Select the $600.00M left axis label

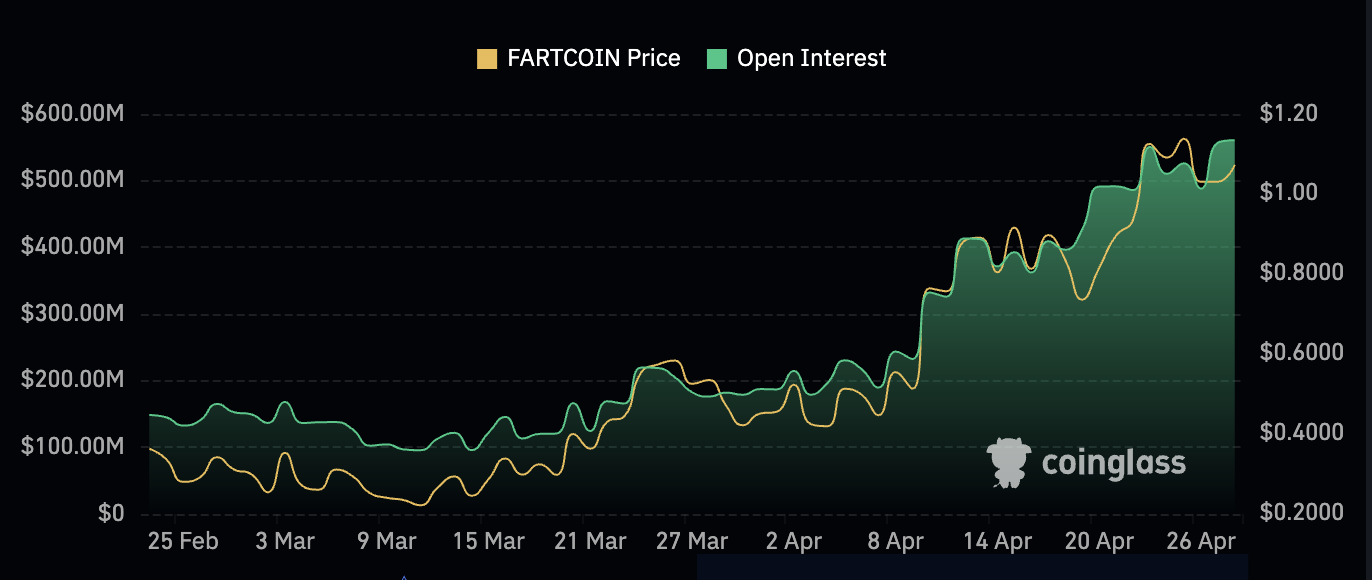(72, 114)
